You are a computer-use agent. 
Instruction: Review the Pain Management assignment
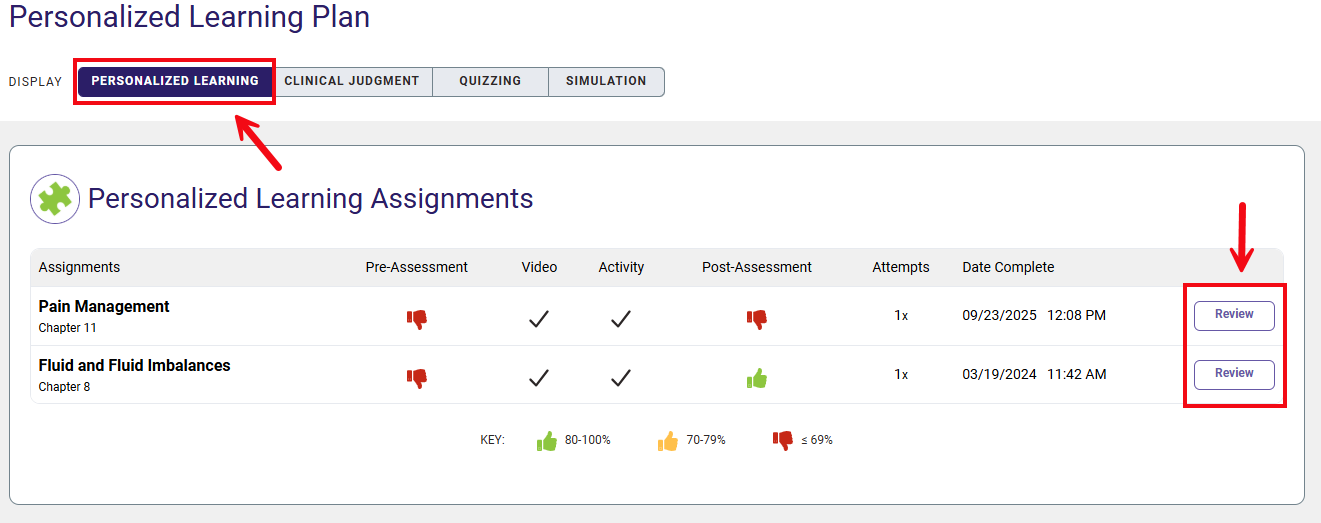(1234, 315)
